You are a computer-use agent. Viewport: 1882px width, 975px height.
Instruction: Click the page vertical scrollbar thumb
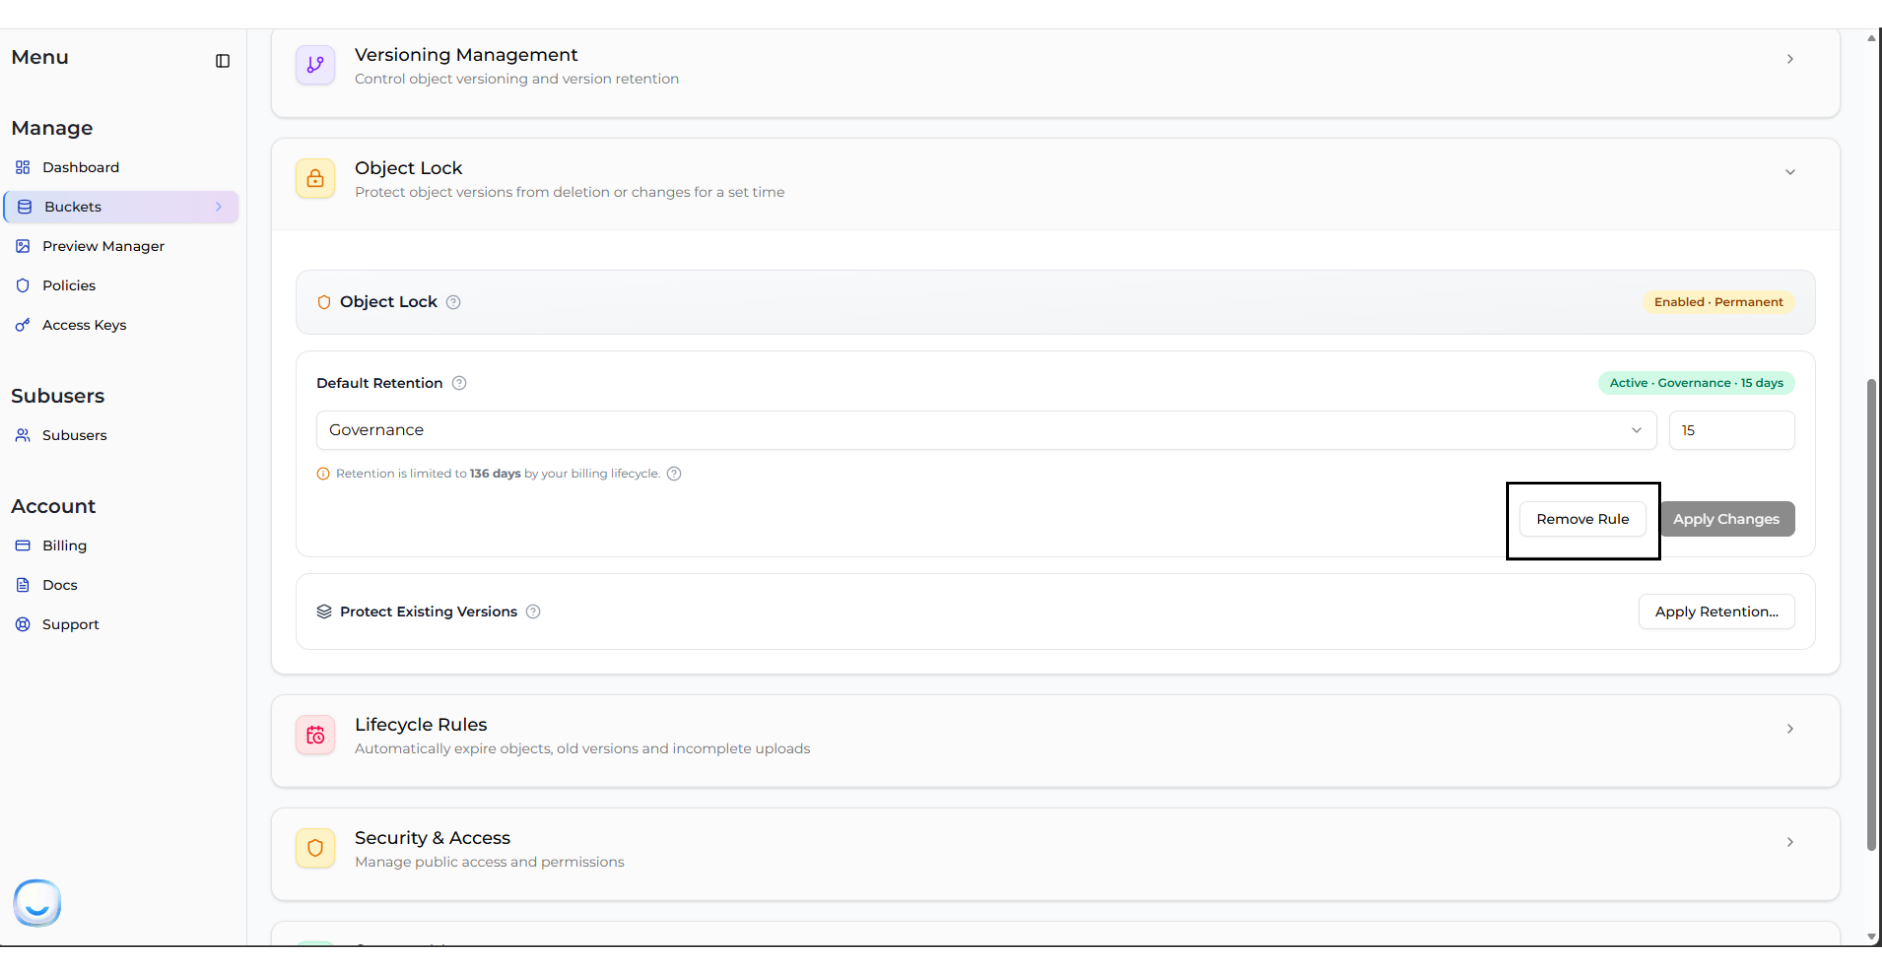1871,614
